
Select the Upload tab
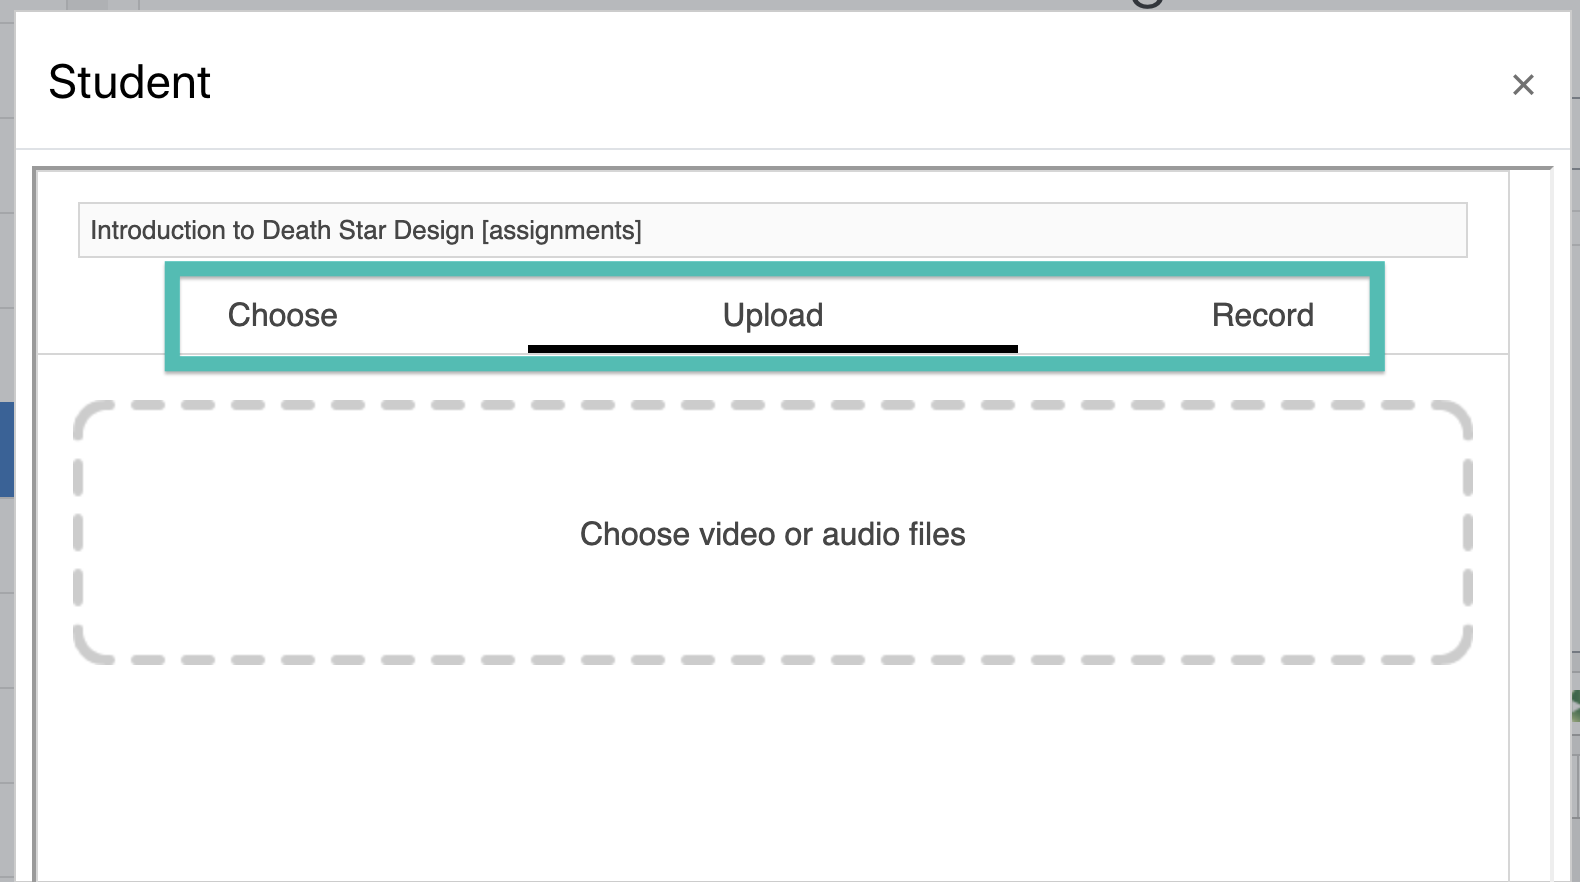pyautogui.click(x=773, y=316)
